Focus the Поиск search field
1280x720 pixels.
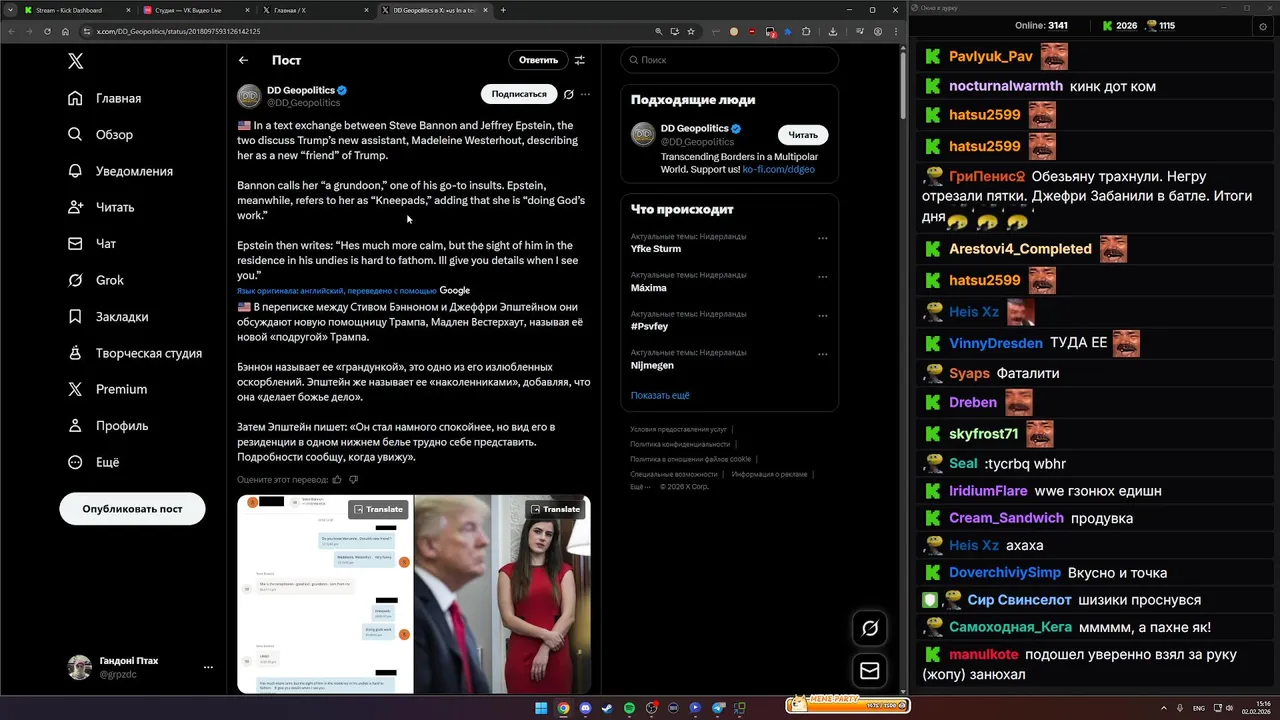[729, 60]
